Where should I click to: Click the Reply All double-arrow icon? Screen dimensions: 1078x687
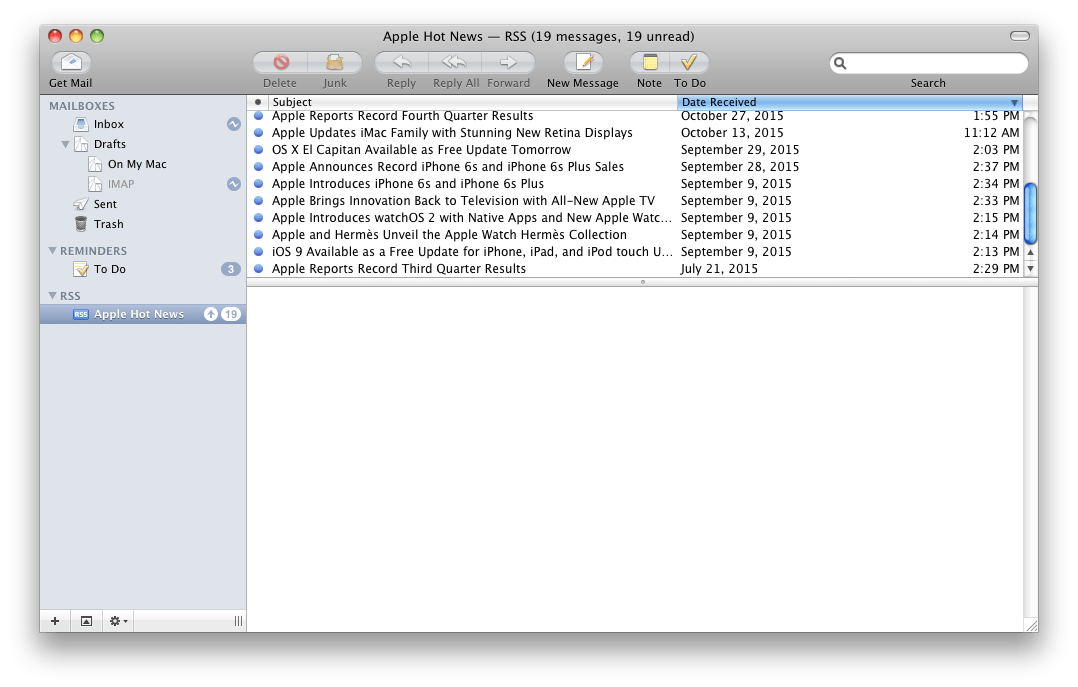click(x=454, y=63)
